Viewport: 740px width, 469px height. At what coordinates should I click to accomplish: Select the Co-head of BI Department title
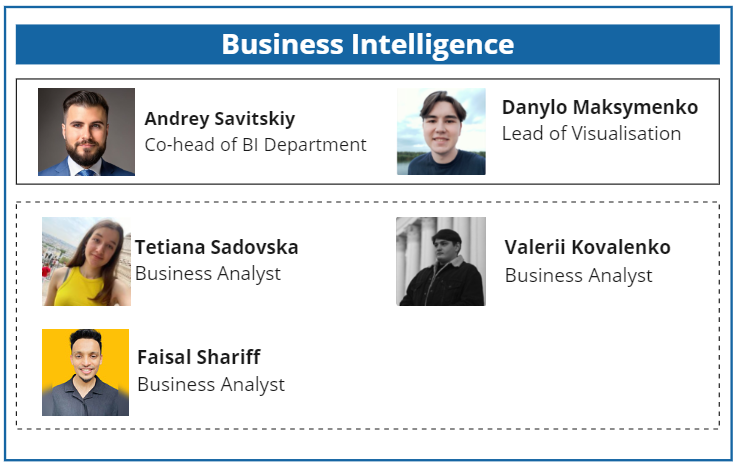(x=256, y=145)
